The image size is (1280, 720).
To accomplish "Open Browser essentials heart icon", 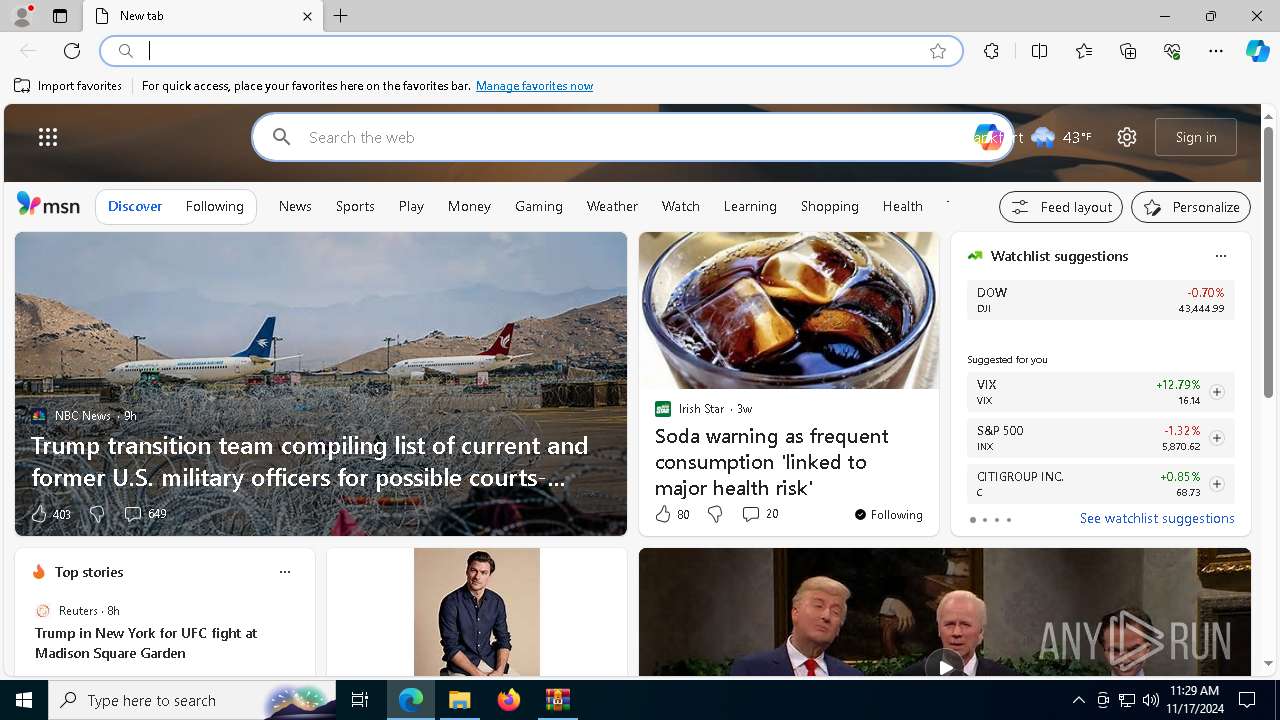I will click(x=1172, y=51).
